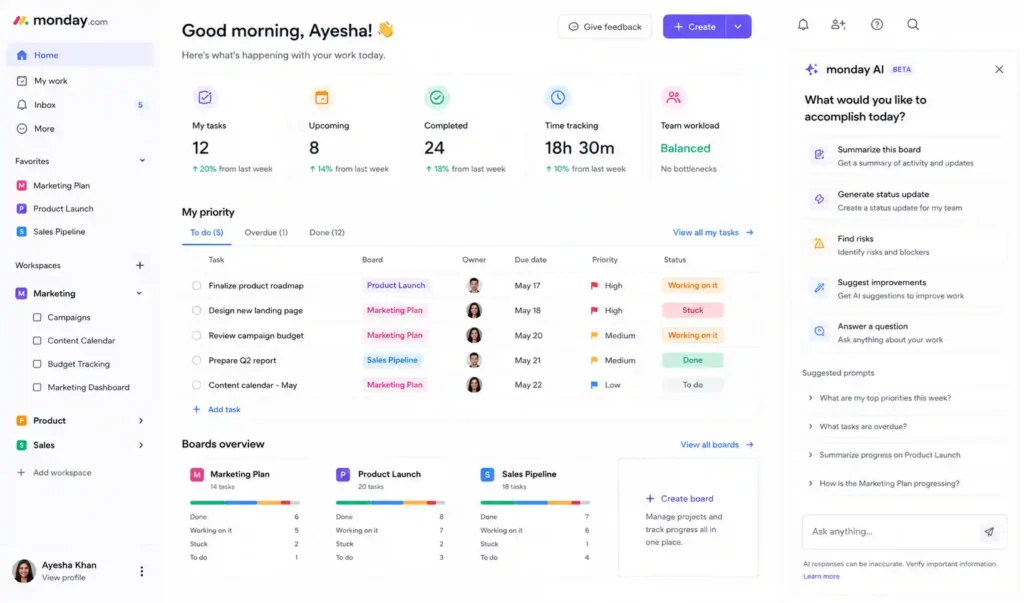
Task: Mark Finalize product roadmap as complete
Action: coord(197,285)
